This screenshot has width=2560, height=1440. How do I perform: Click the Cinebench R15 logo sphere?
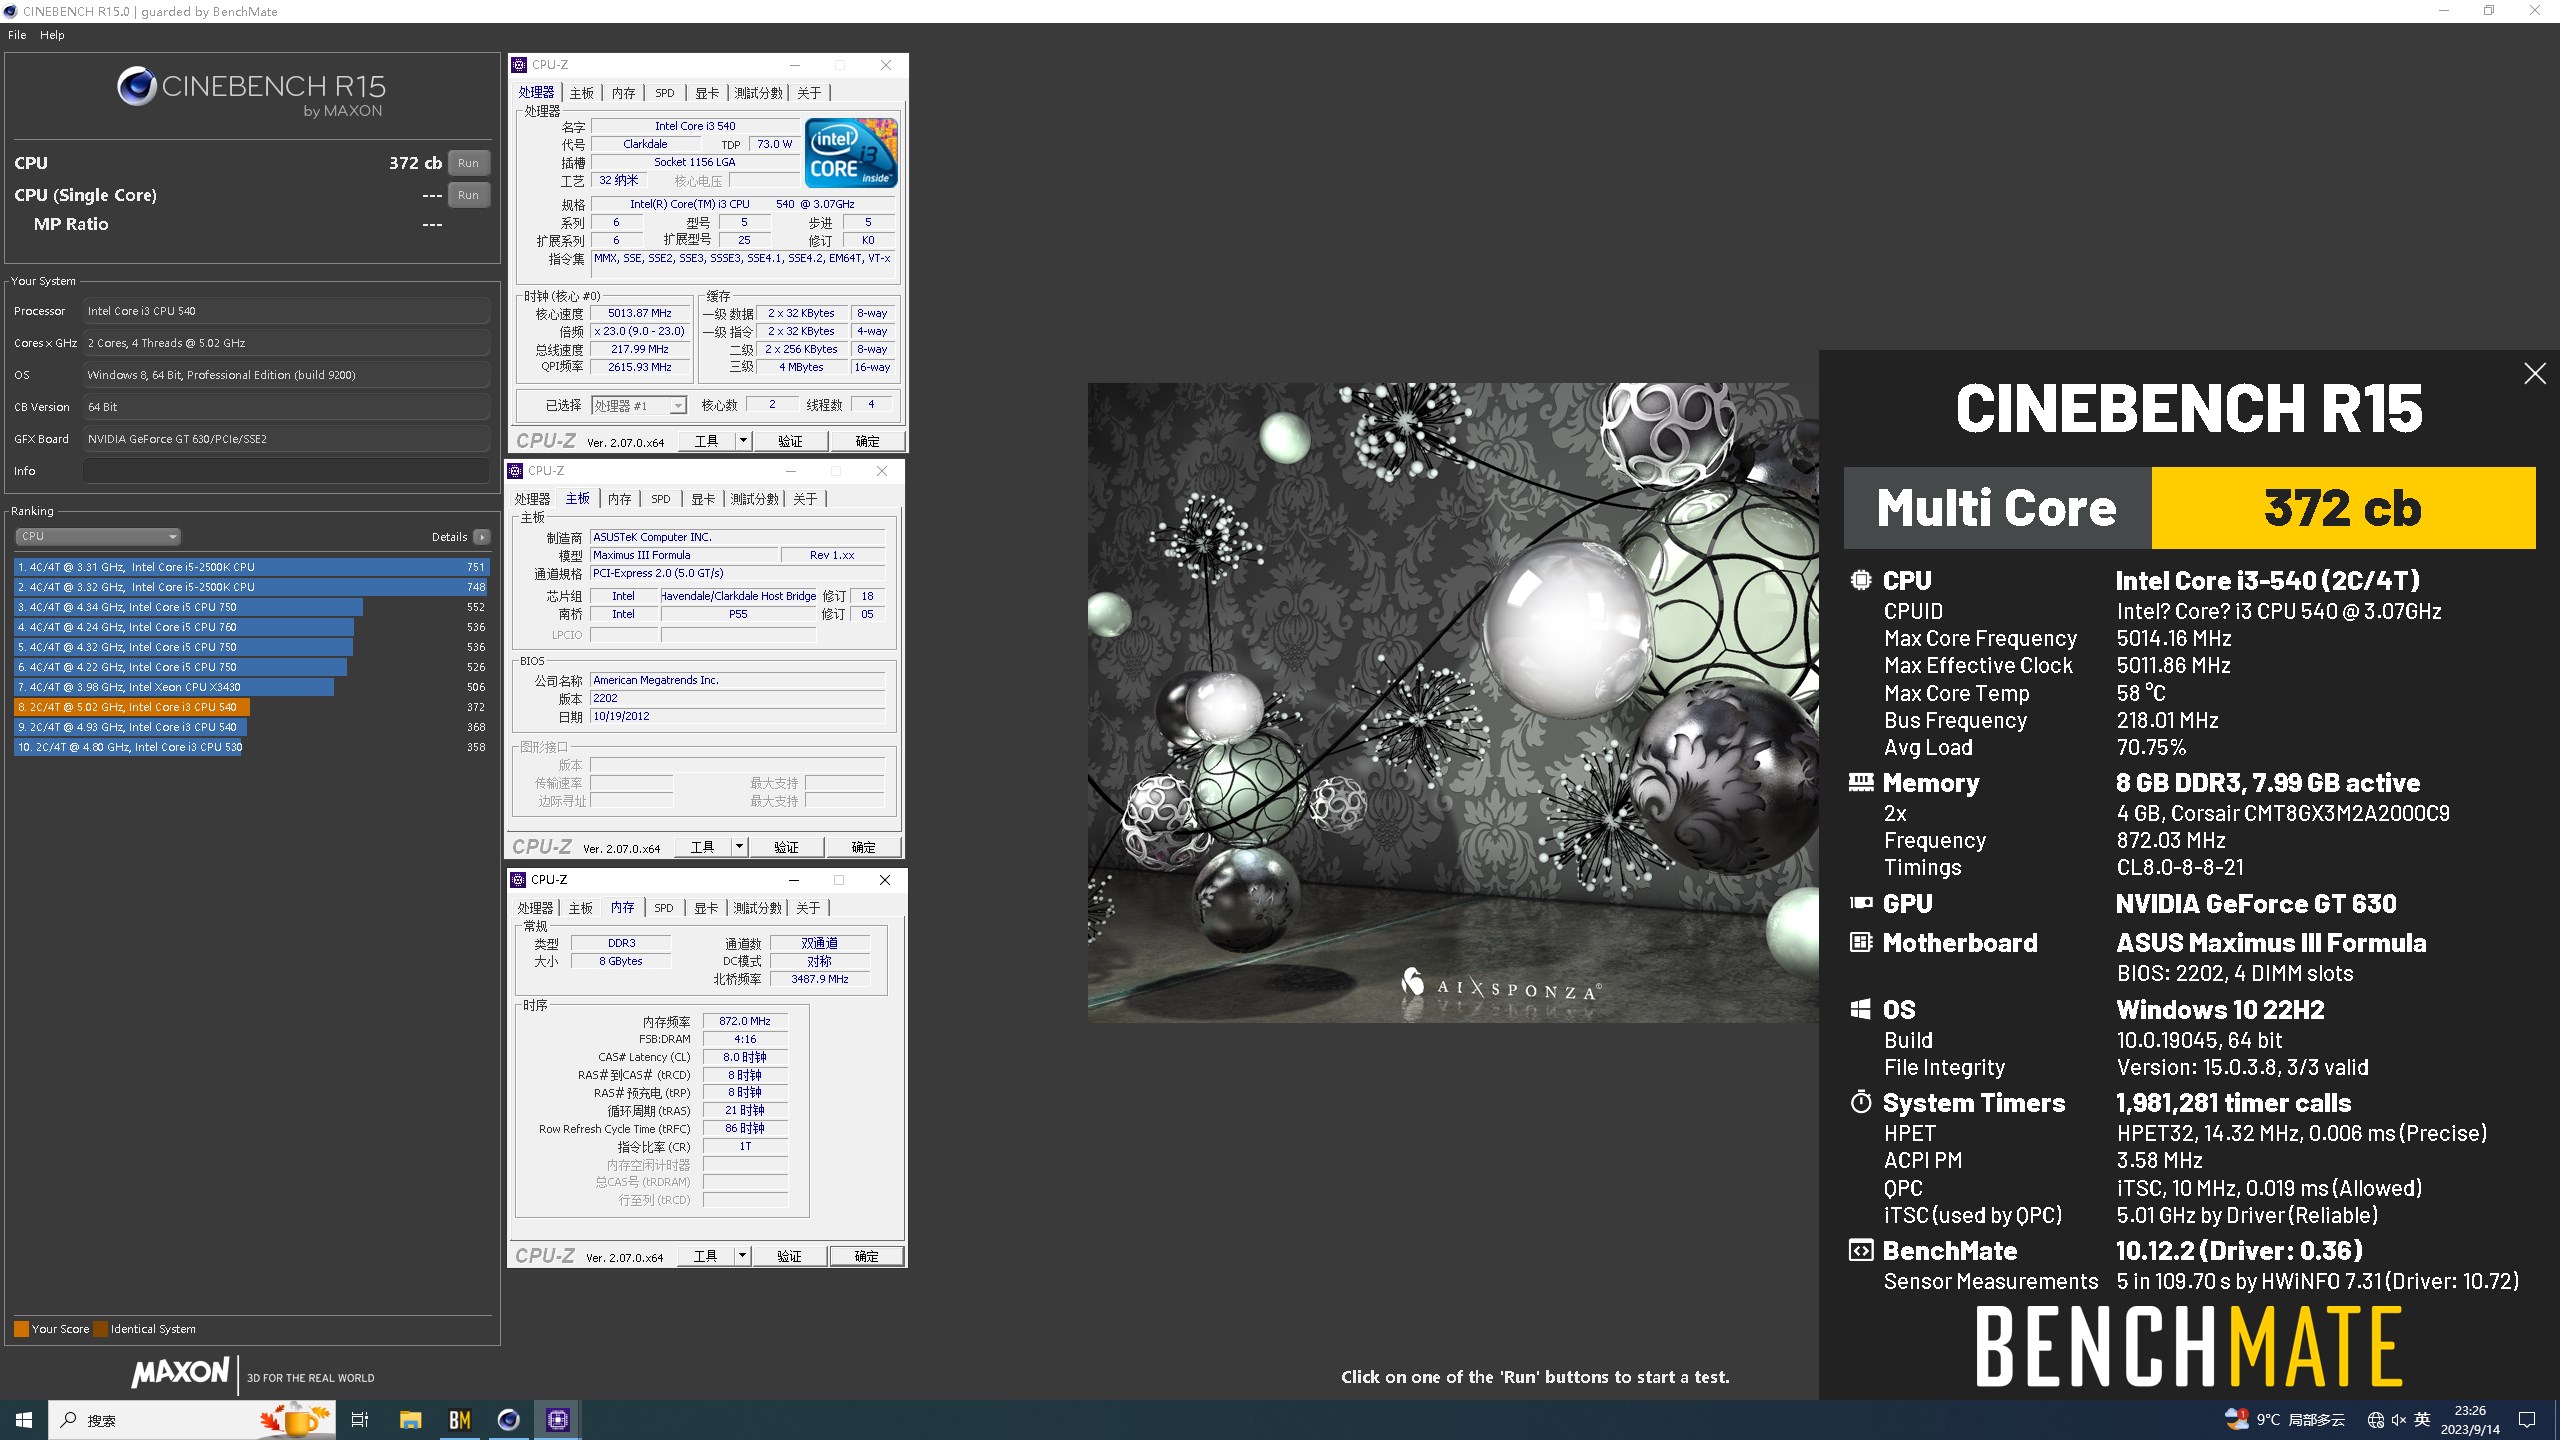(136, 87)
